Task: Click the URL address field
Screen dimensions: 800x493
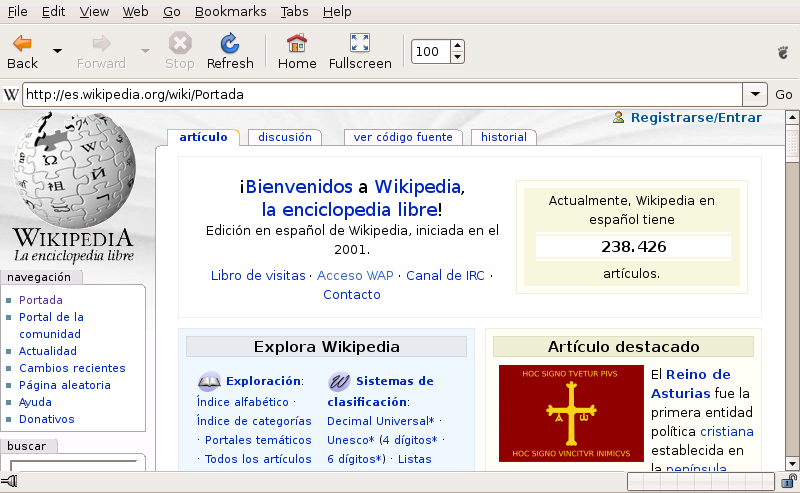Action: point(383,94)
